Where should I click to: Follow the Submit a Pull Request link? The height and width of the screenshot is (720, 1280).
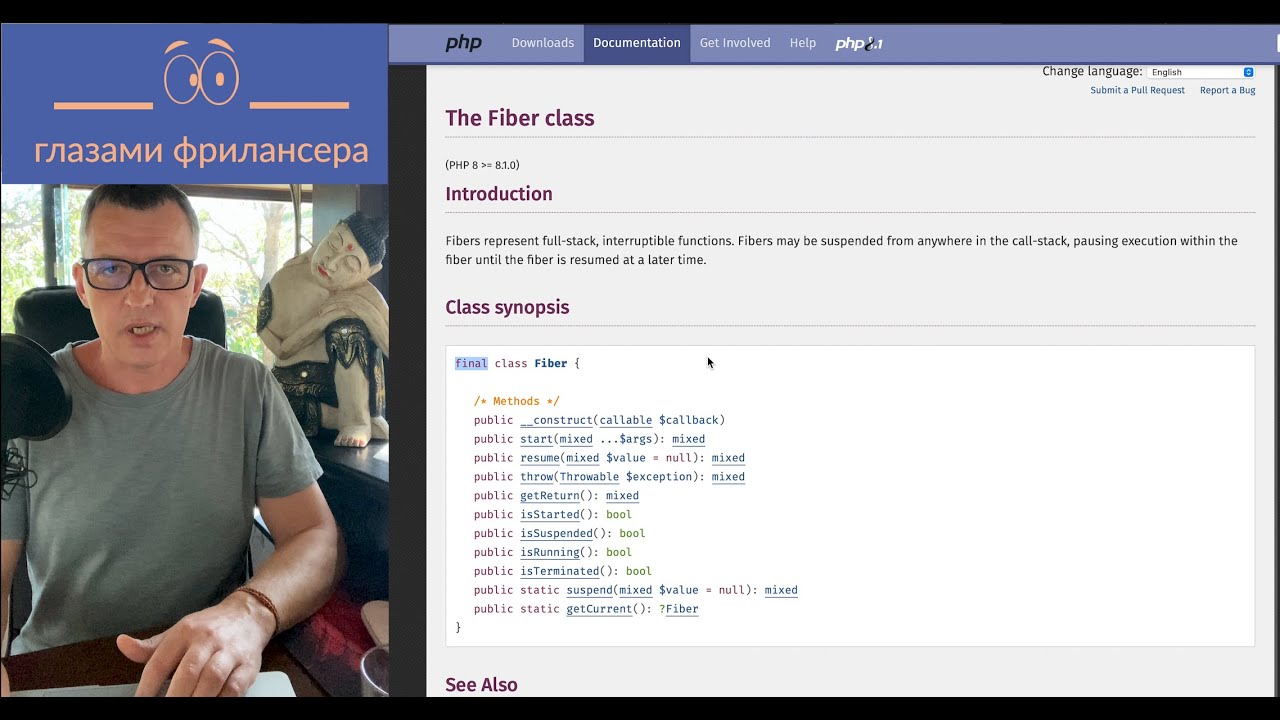(1138, 90)
